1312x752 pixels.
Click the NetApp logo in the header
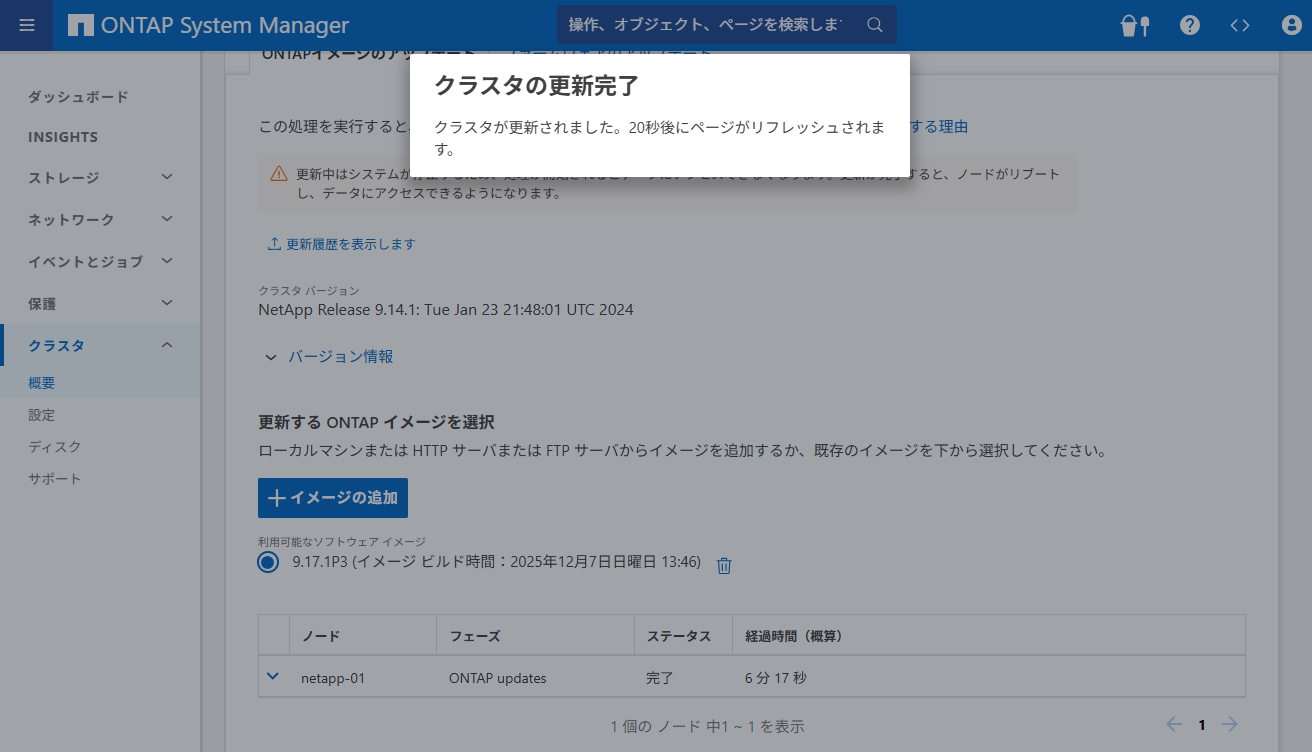tap(81, 25)
